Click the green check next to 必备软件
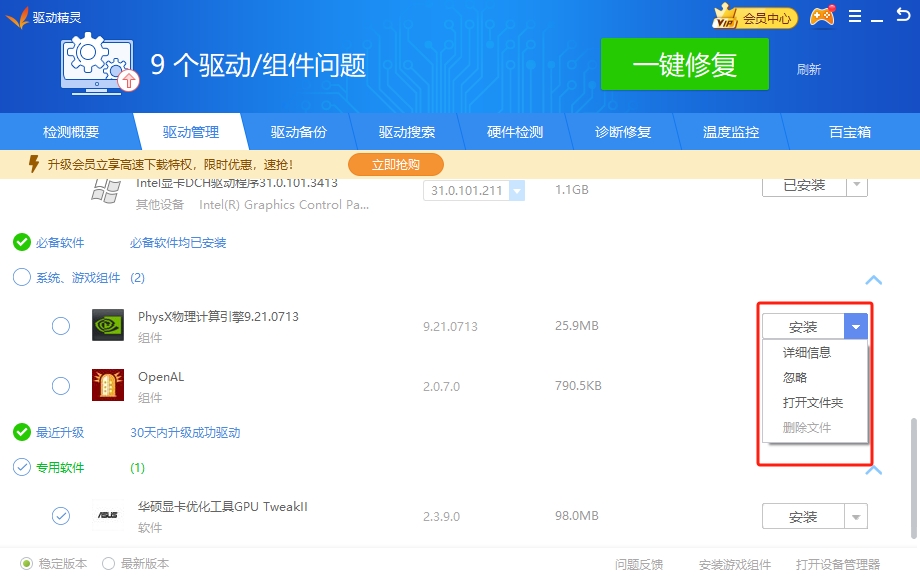Image resolution: width=920 pixels, height=580 pixels. [22, 242]
